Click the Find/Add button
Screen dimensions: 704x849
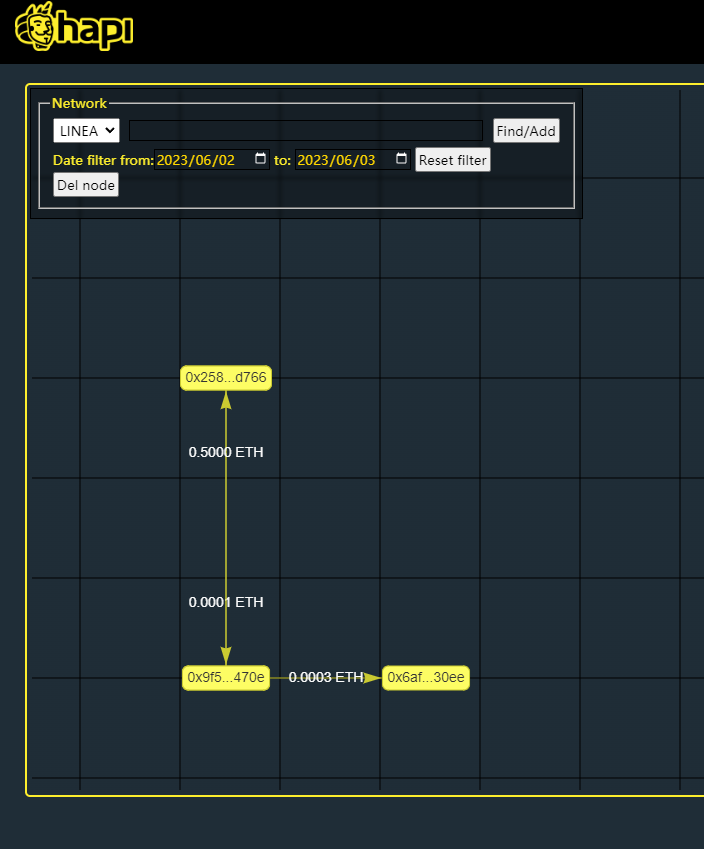pyautogui.click(x=526, y=131)
